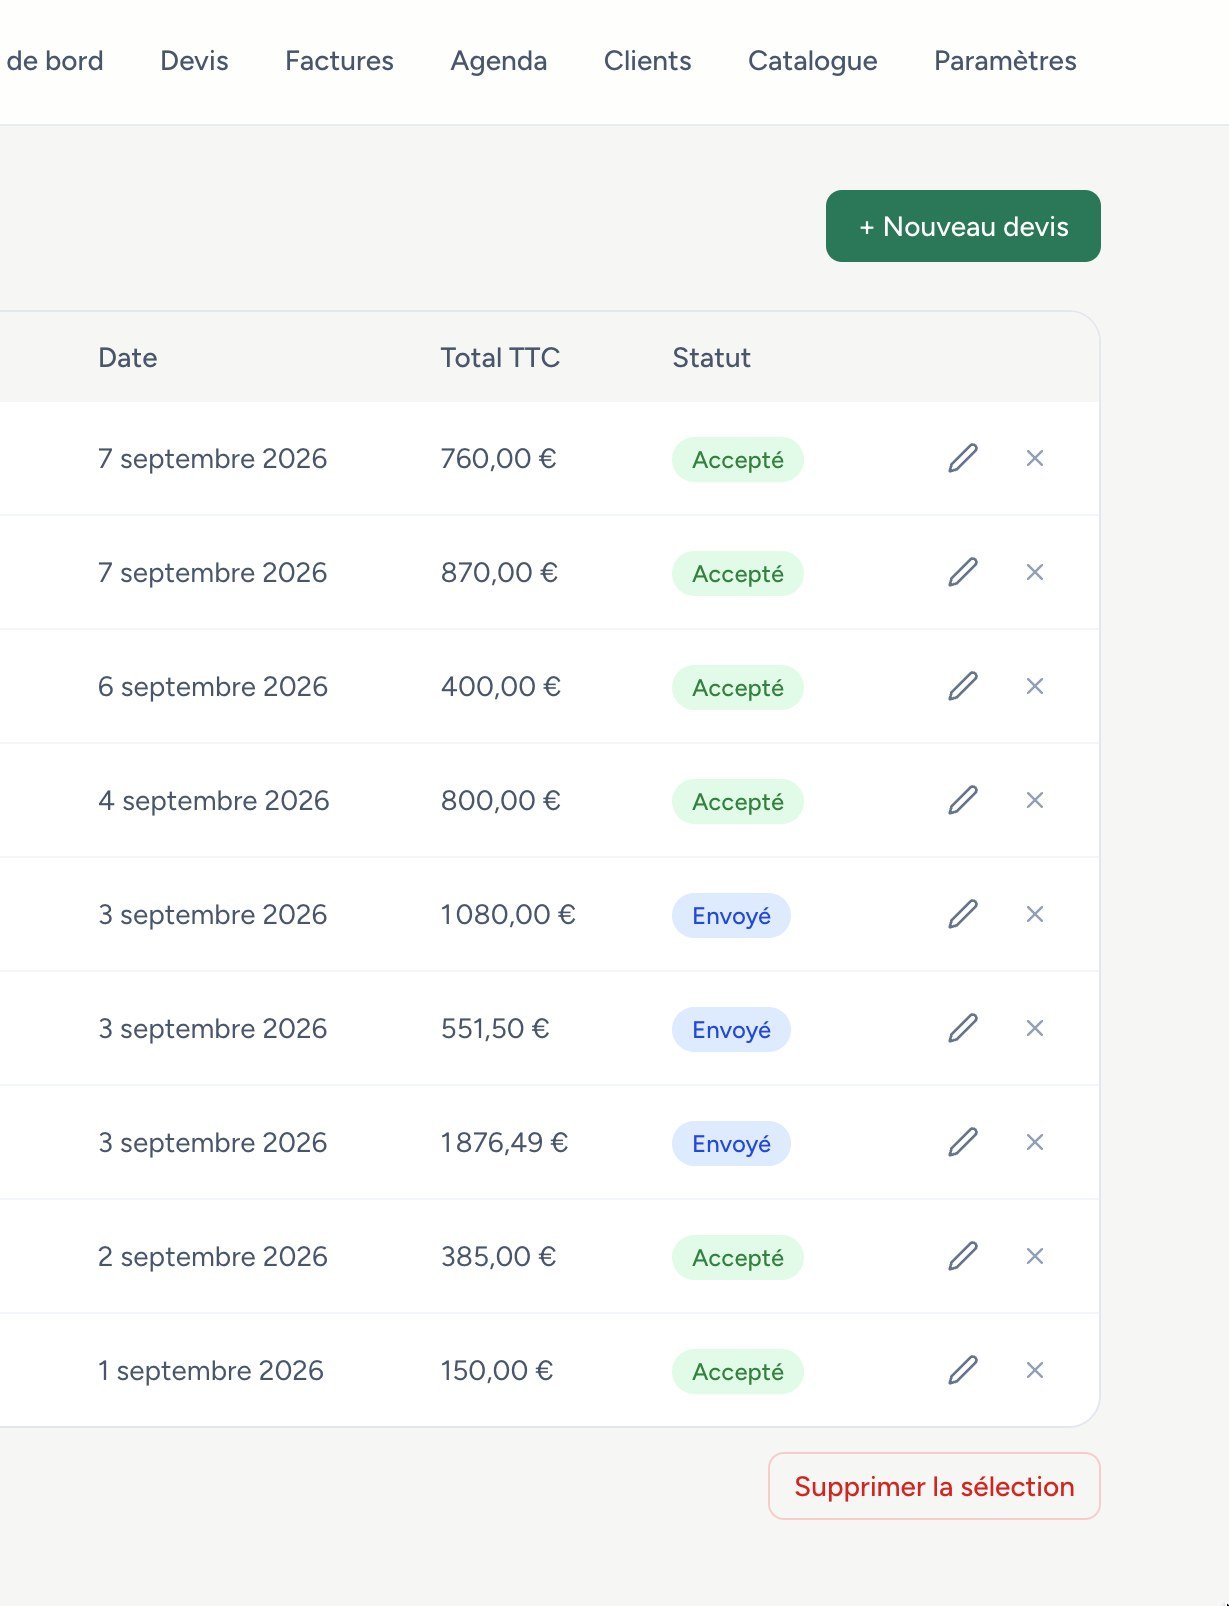The image size is (1229, 1606).
Task: Open the Devis tab
Action: click(x=194, y=61)
